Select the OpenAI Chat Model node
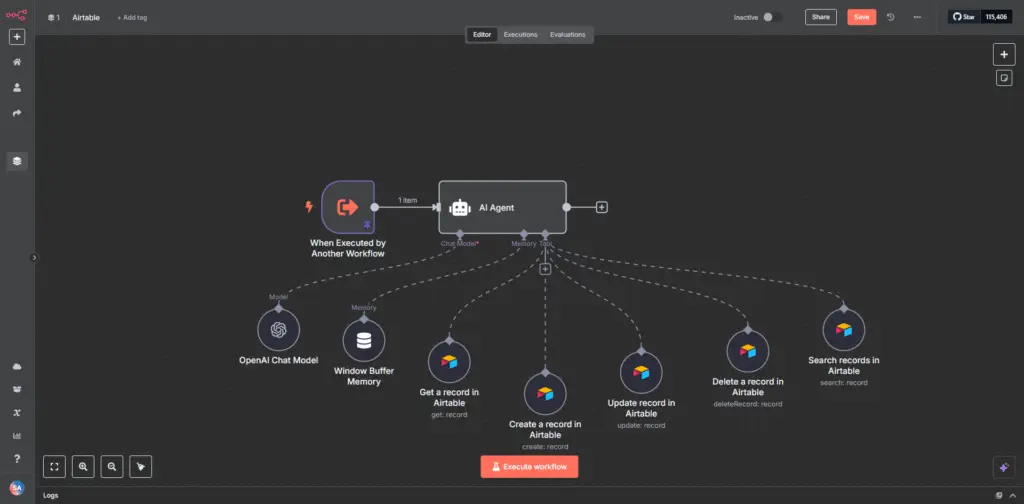Image resolution: width=1024 pixels, height=504 pixels. (278, 330)
